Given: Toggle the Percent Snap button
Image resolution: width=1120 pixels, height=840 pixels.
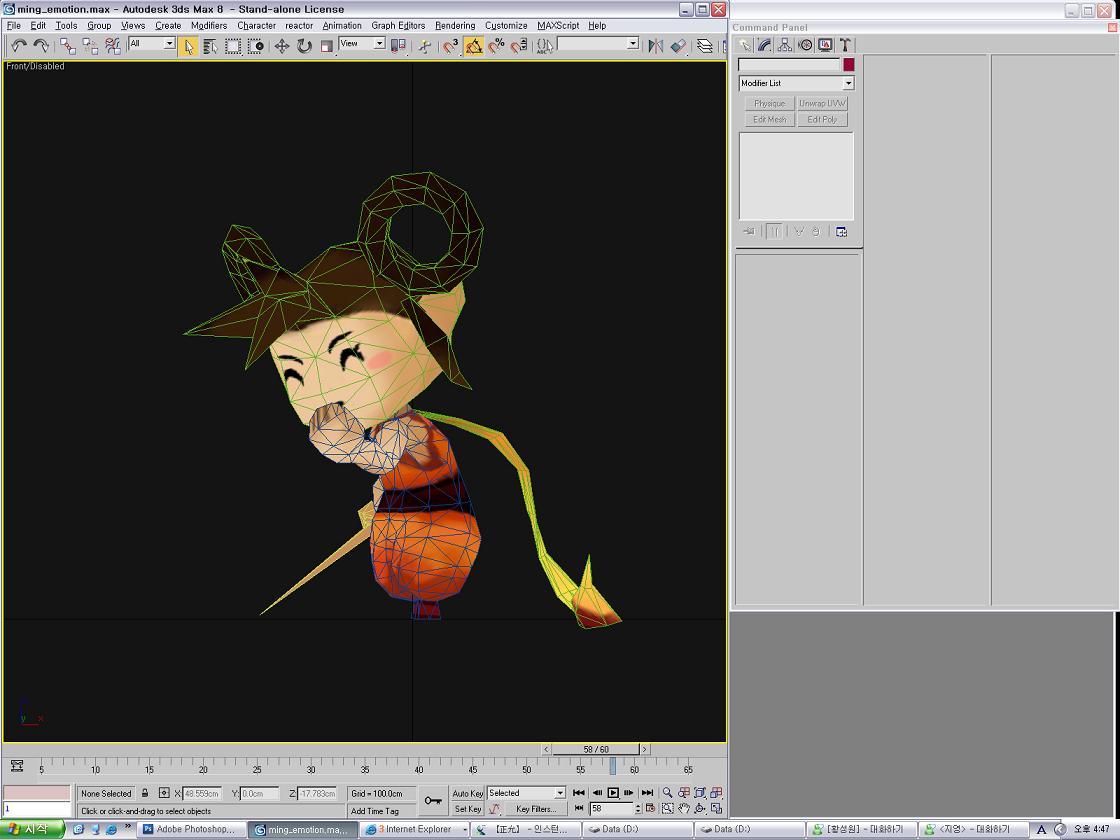Looking at the screenshot, I should (x=496, y=46).
